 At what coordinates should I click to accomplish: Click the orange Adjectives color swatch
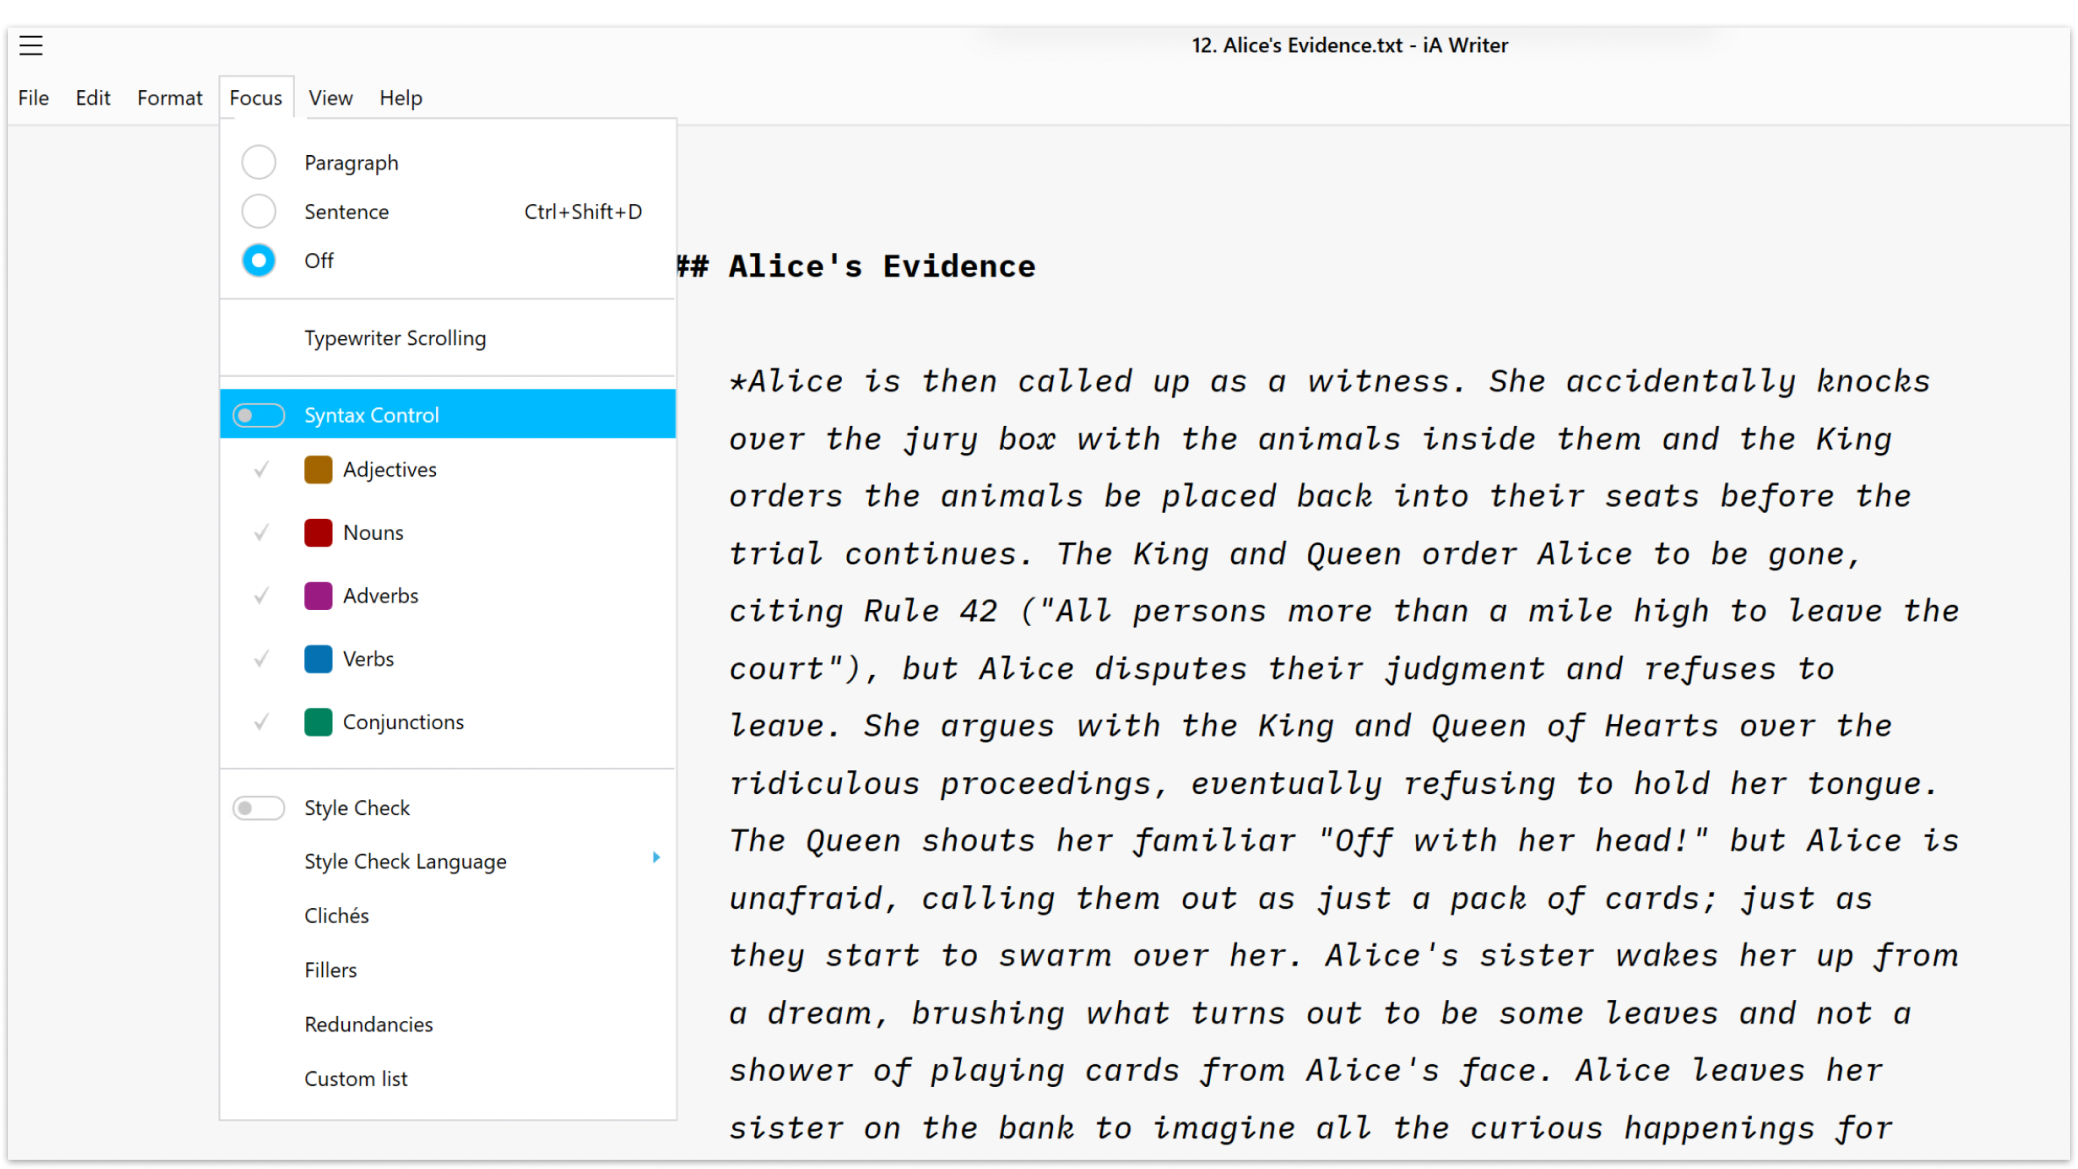[318, 469]
